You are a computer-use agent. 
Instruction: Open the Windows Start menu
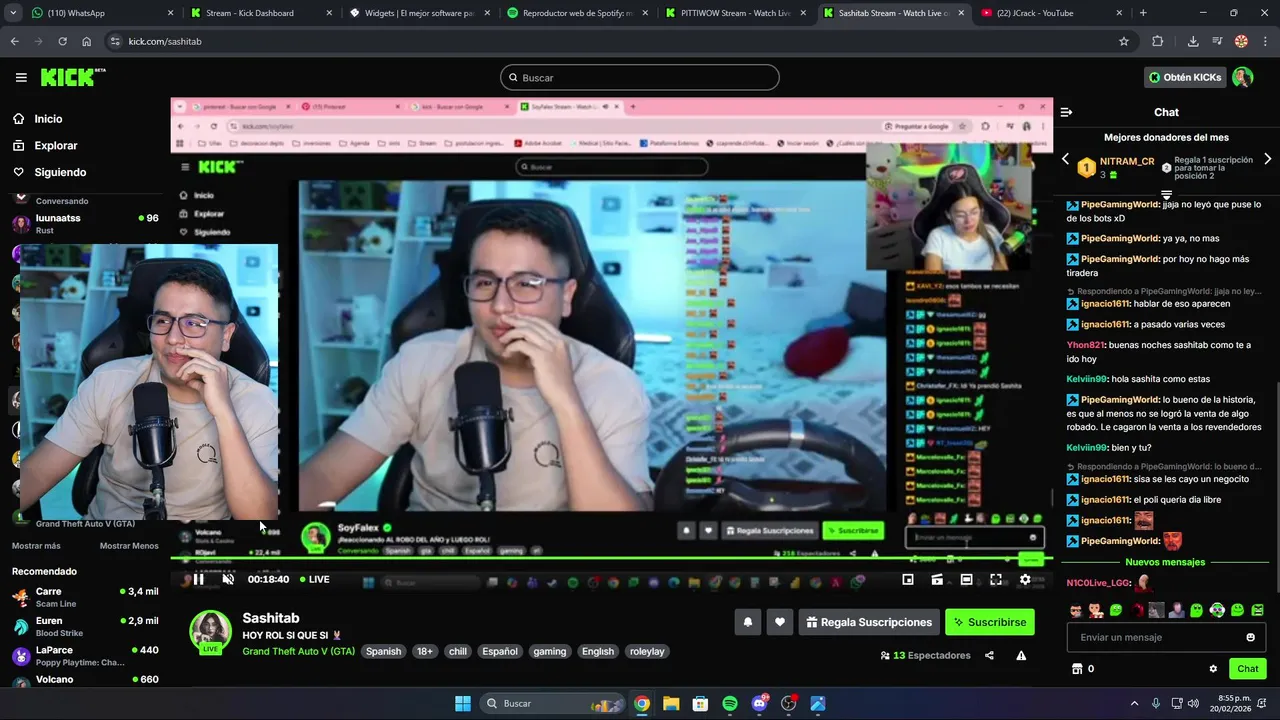pyautogui.click(x=463, y=703)
